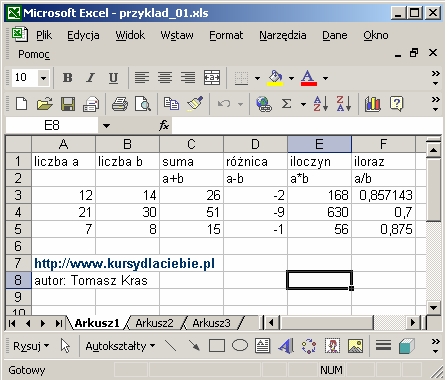Launch the Chart Wizard icon
Image resolution: width=448 pixels, height=380 pixels.
tap(372, 104)
